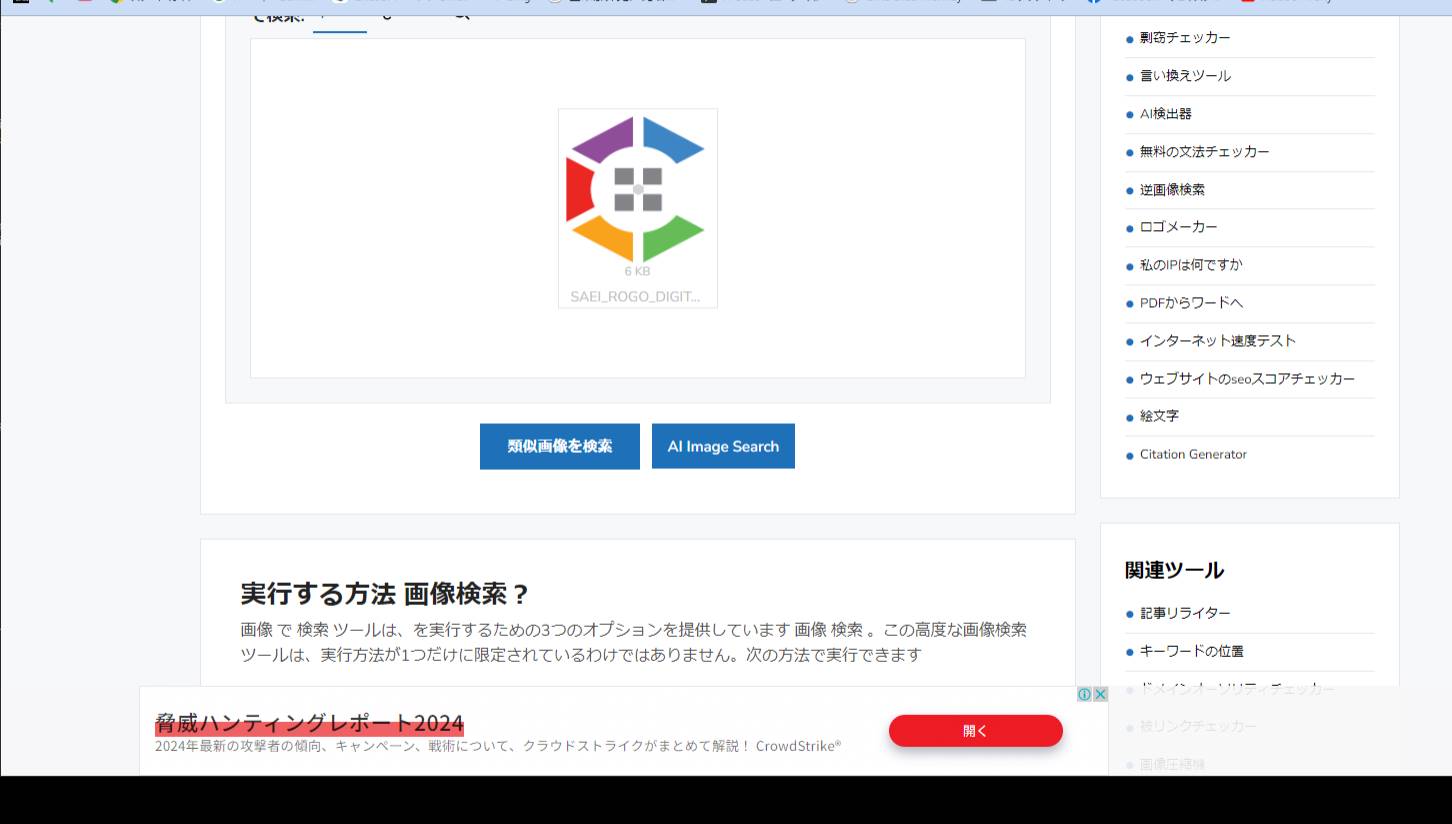Go to the AI検出器 tool

(x=1166, y=114)
